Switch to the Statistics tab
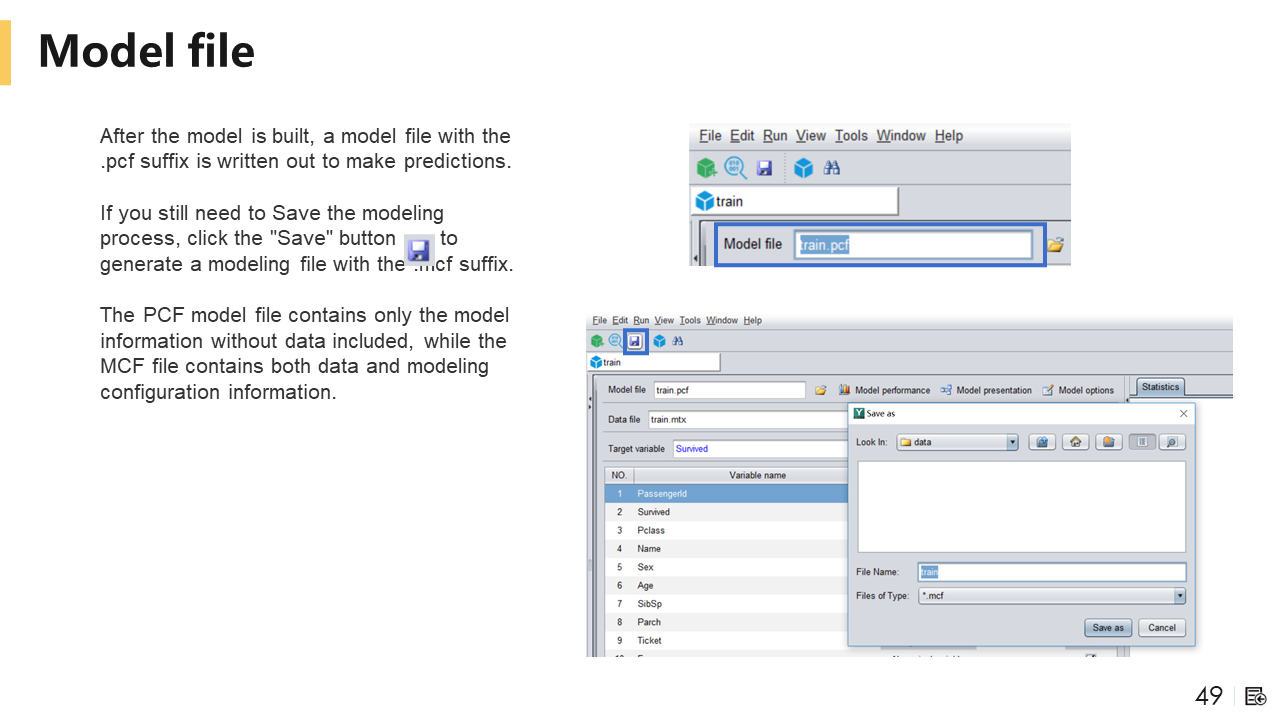This screenshot has height=720, width=1280. tap(1160, 387)
